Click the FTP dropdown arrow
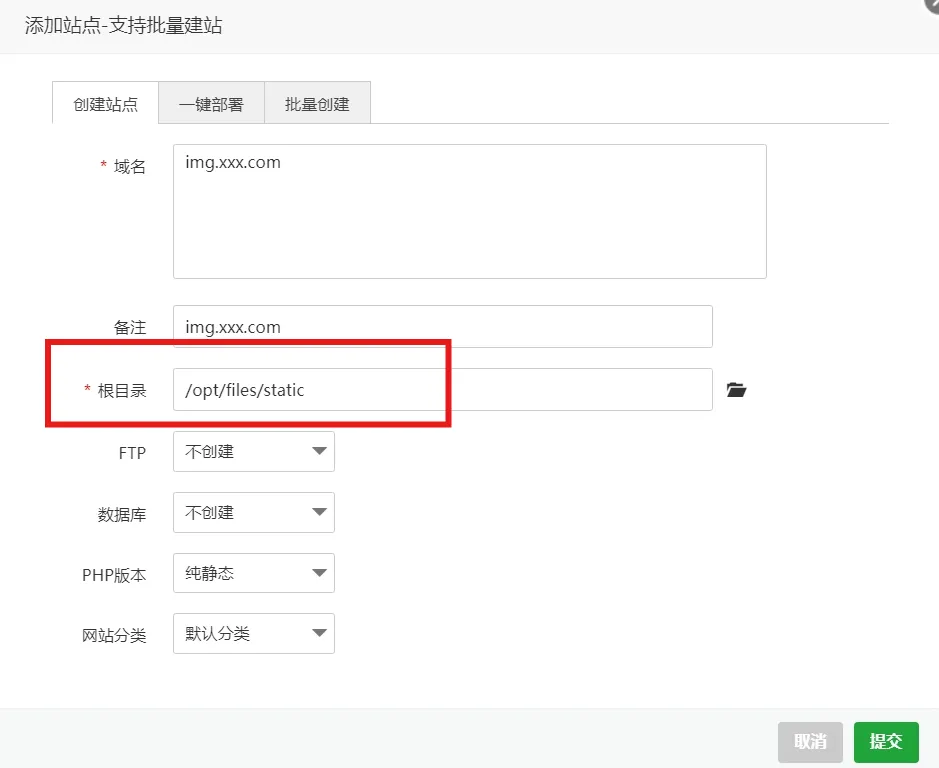This screenshot has width=939, height=768. pos(319,451)
